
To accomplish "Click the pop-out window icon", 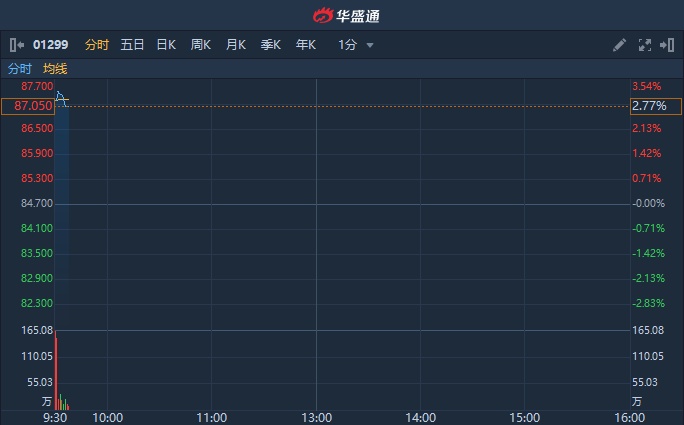I will [666, 45].
